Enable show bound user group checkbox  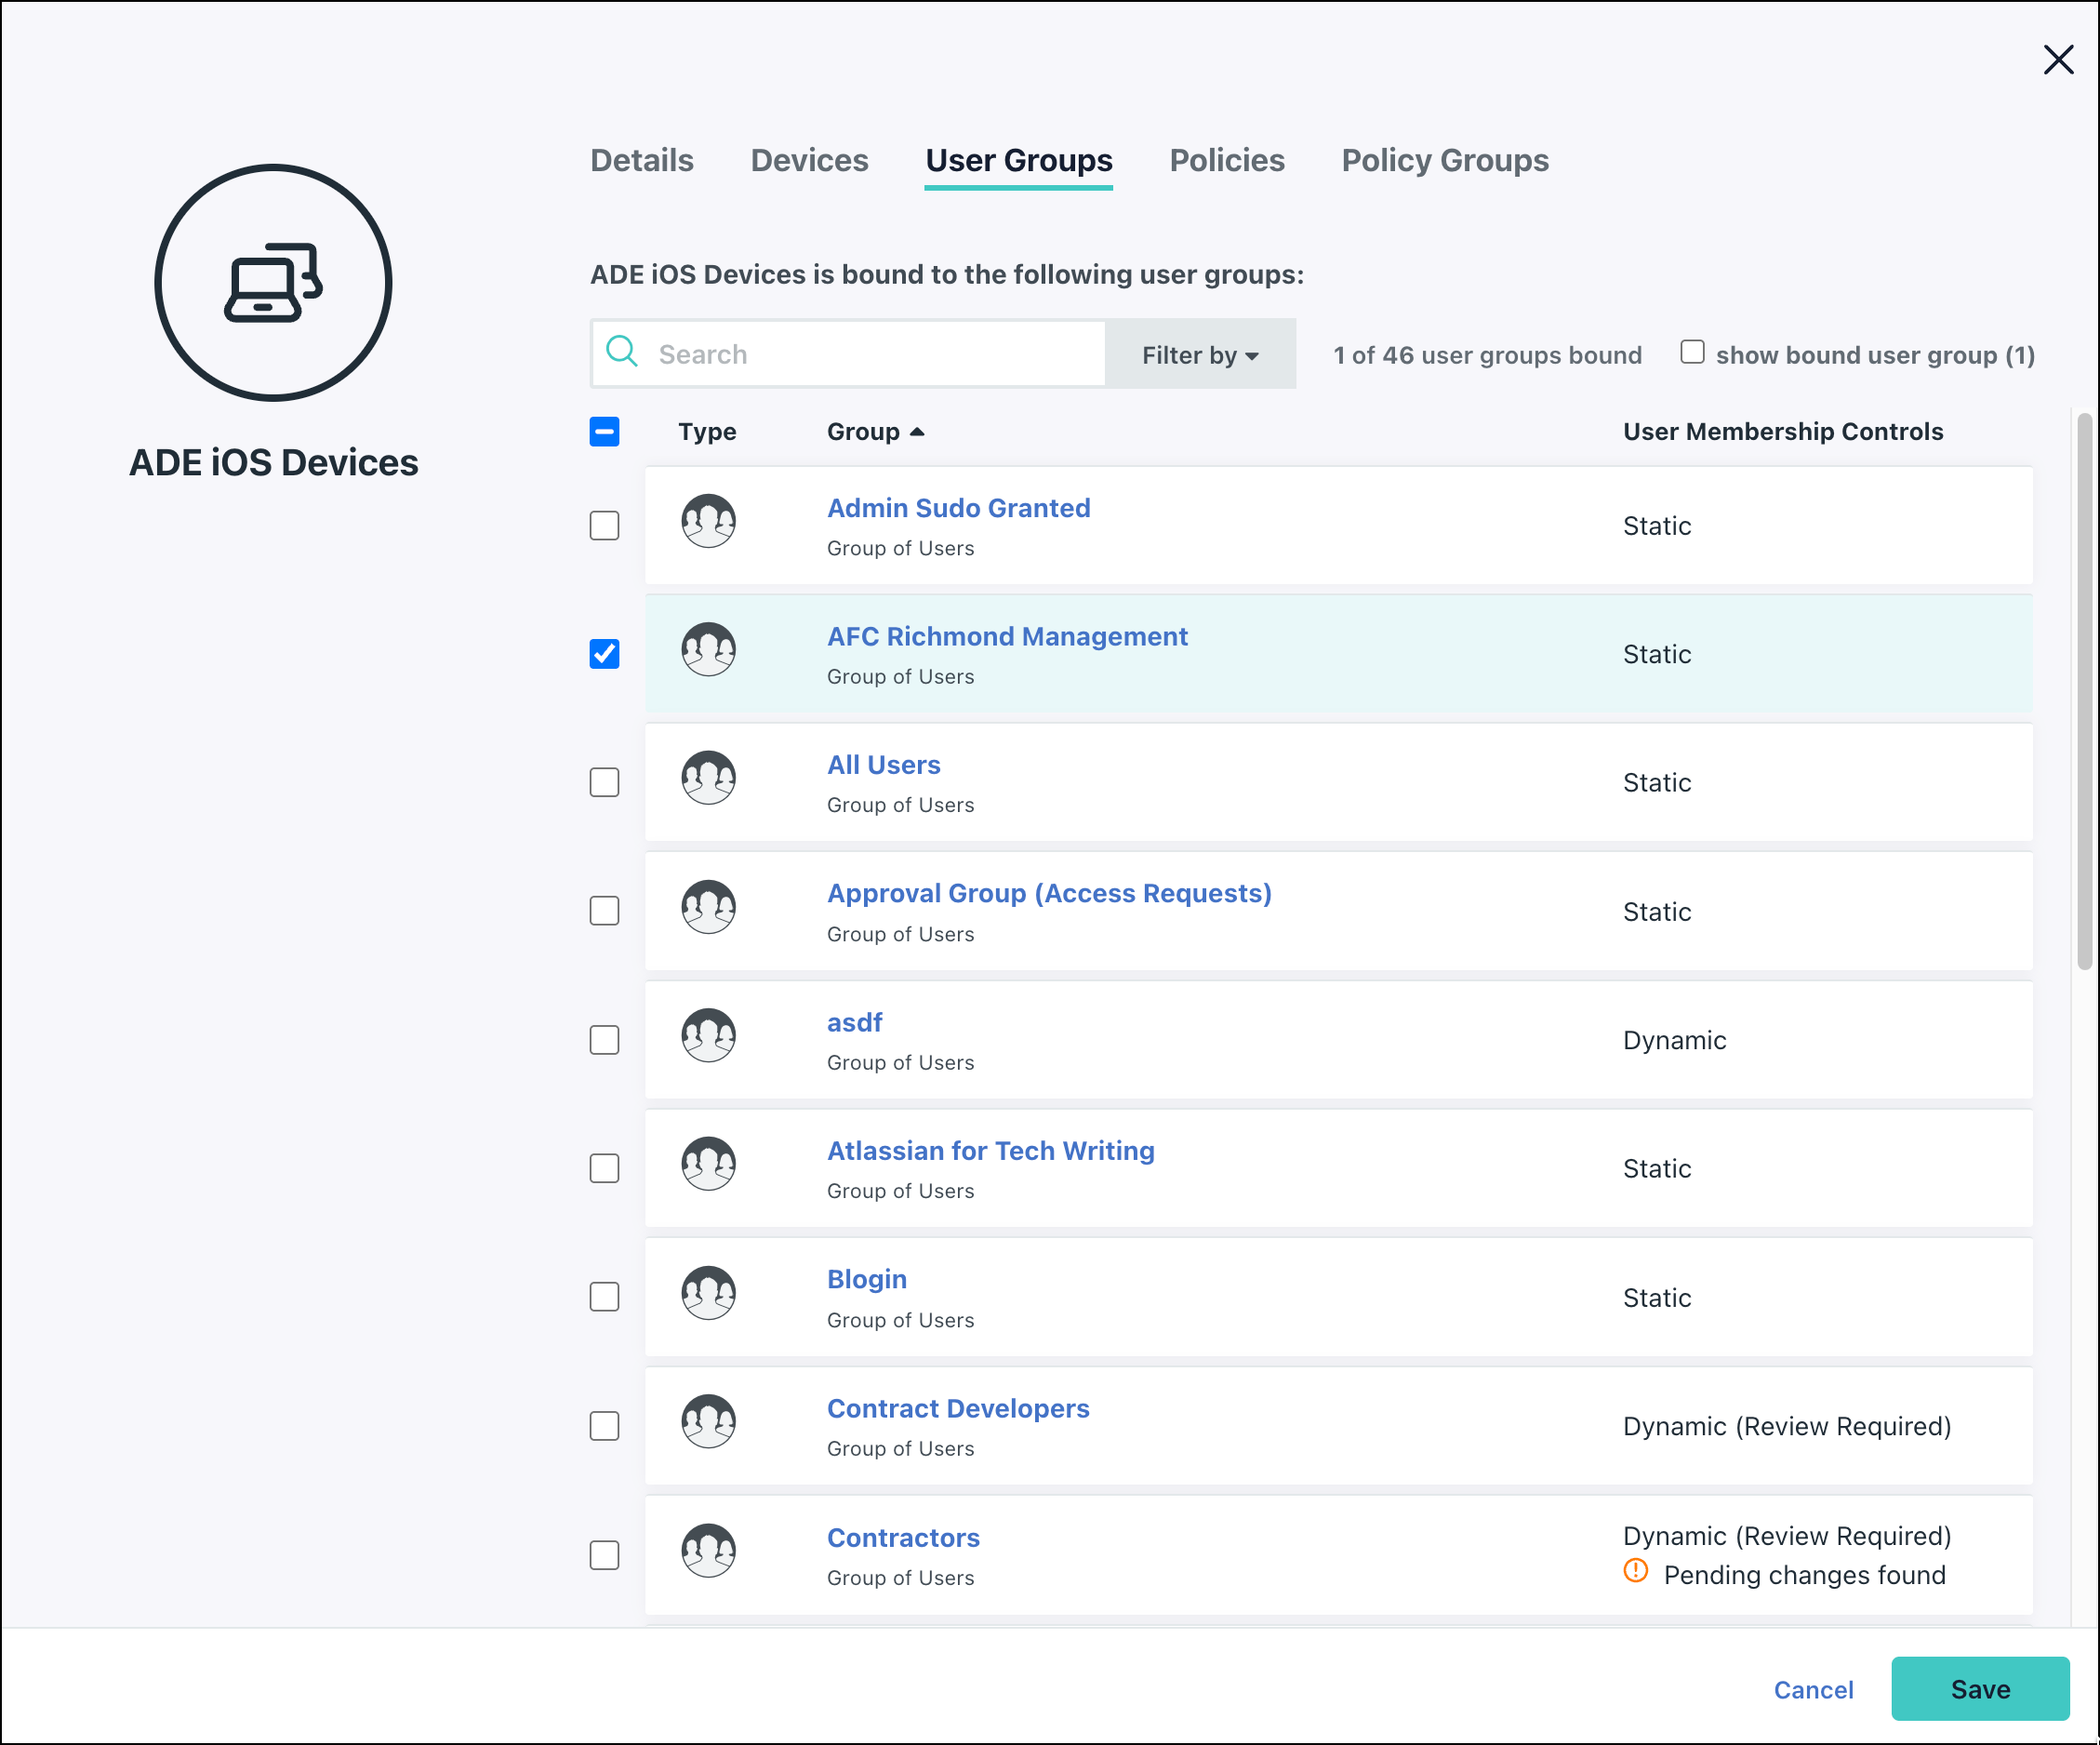click(1692, 352)
